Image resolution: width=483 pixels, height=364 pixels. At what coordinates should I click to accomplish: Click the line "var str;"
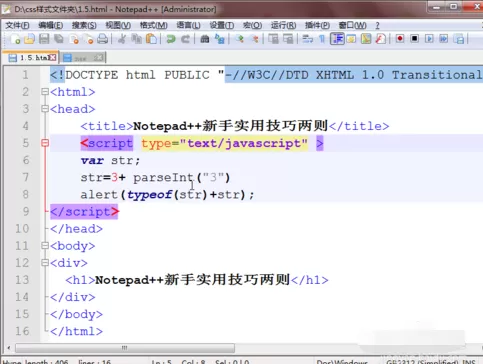(x=110, y=160)
